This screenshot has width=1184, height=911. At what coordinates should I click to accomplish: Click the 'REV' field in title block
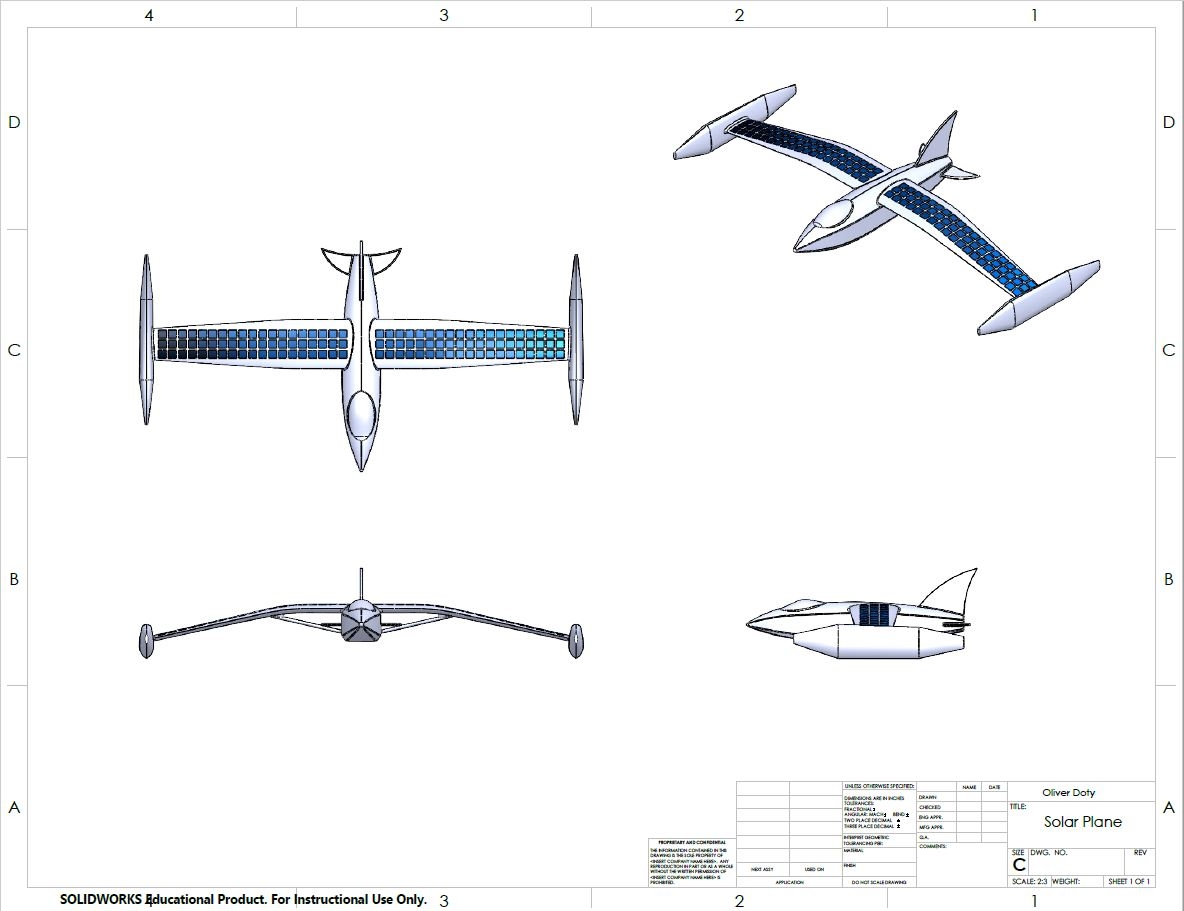pyautogui.click(x=1140, y=853)
